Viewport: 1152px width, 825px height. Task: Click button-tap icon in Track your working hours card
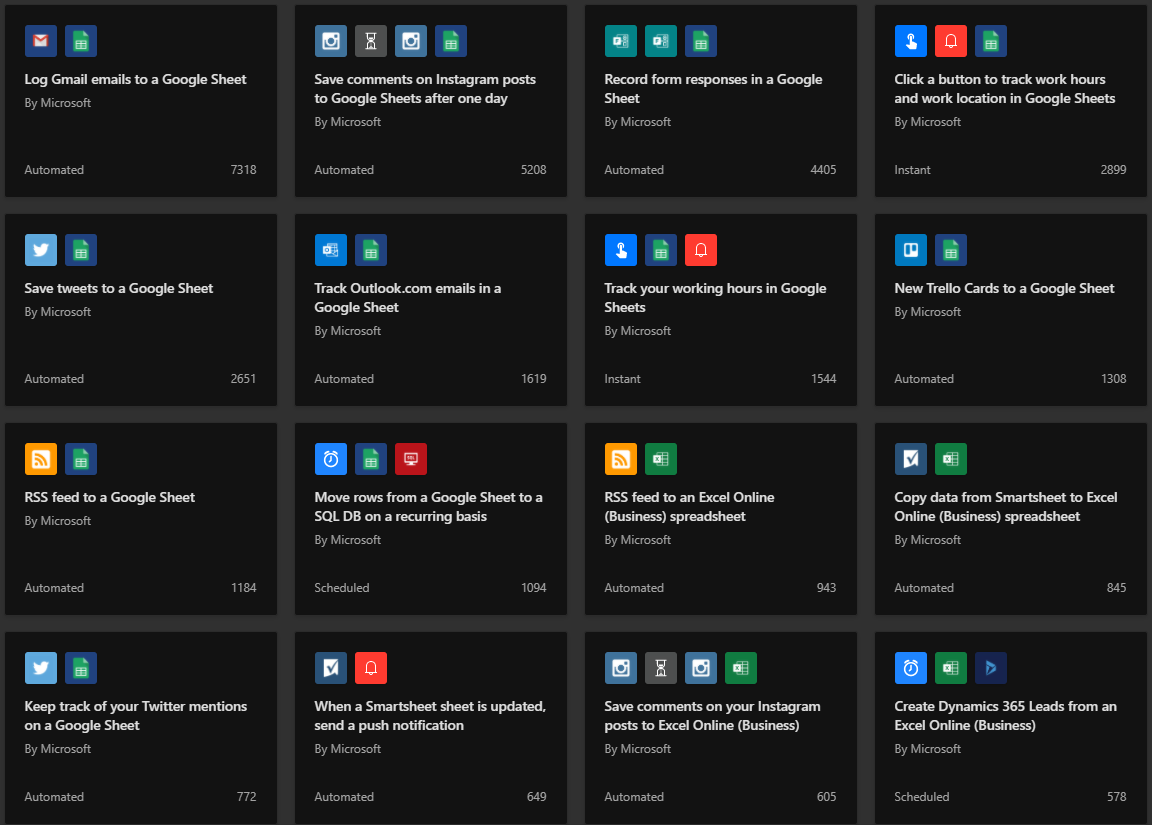pyautogui.click(x=621, y=250)
